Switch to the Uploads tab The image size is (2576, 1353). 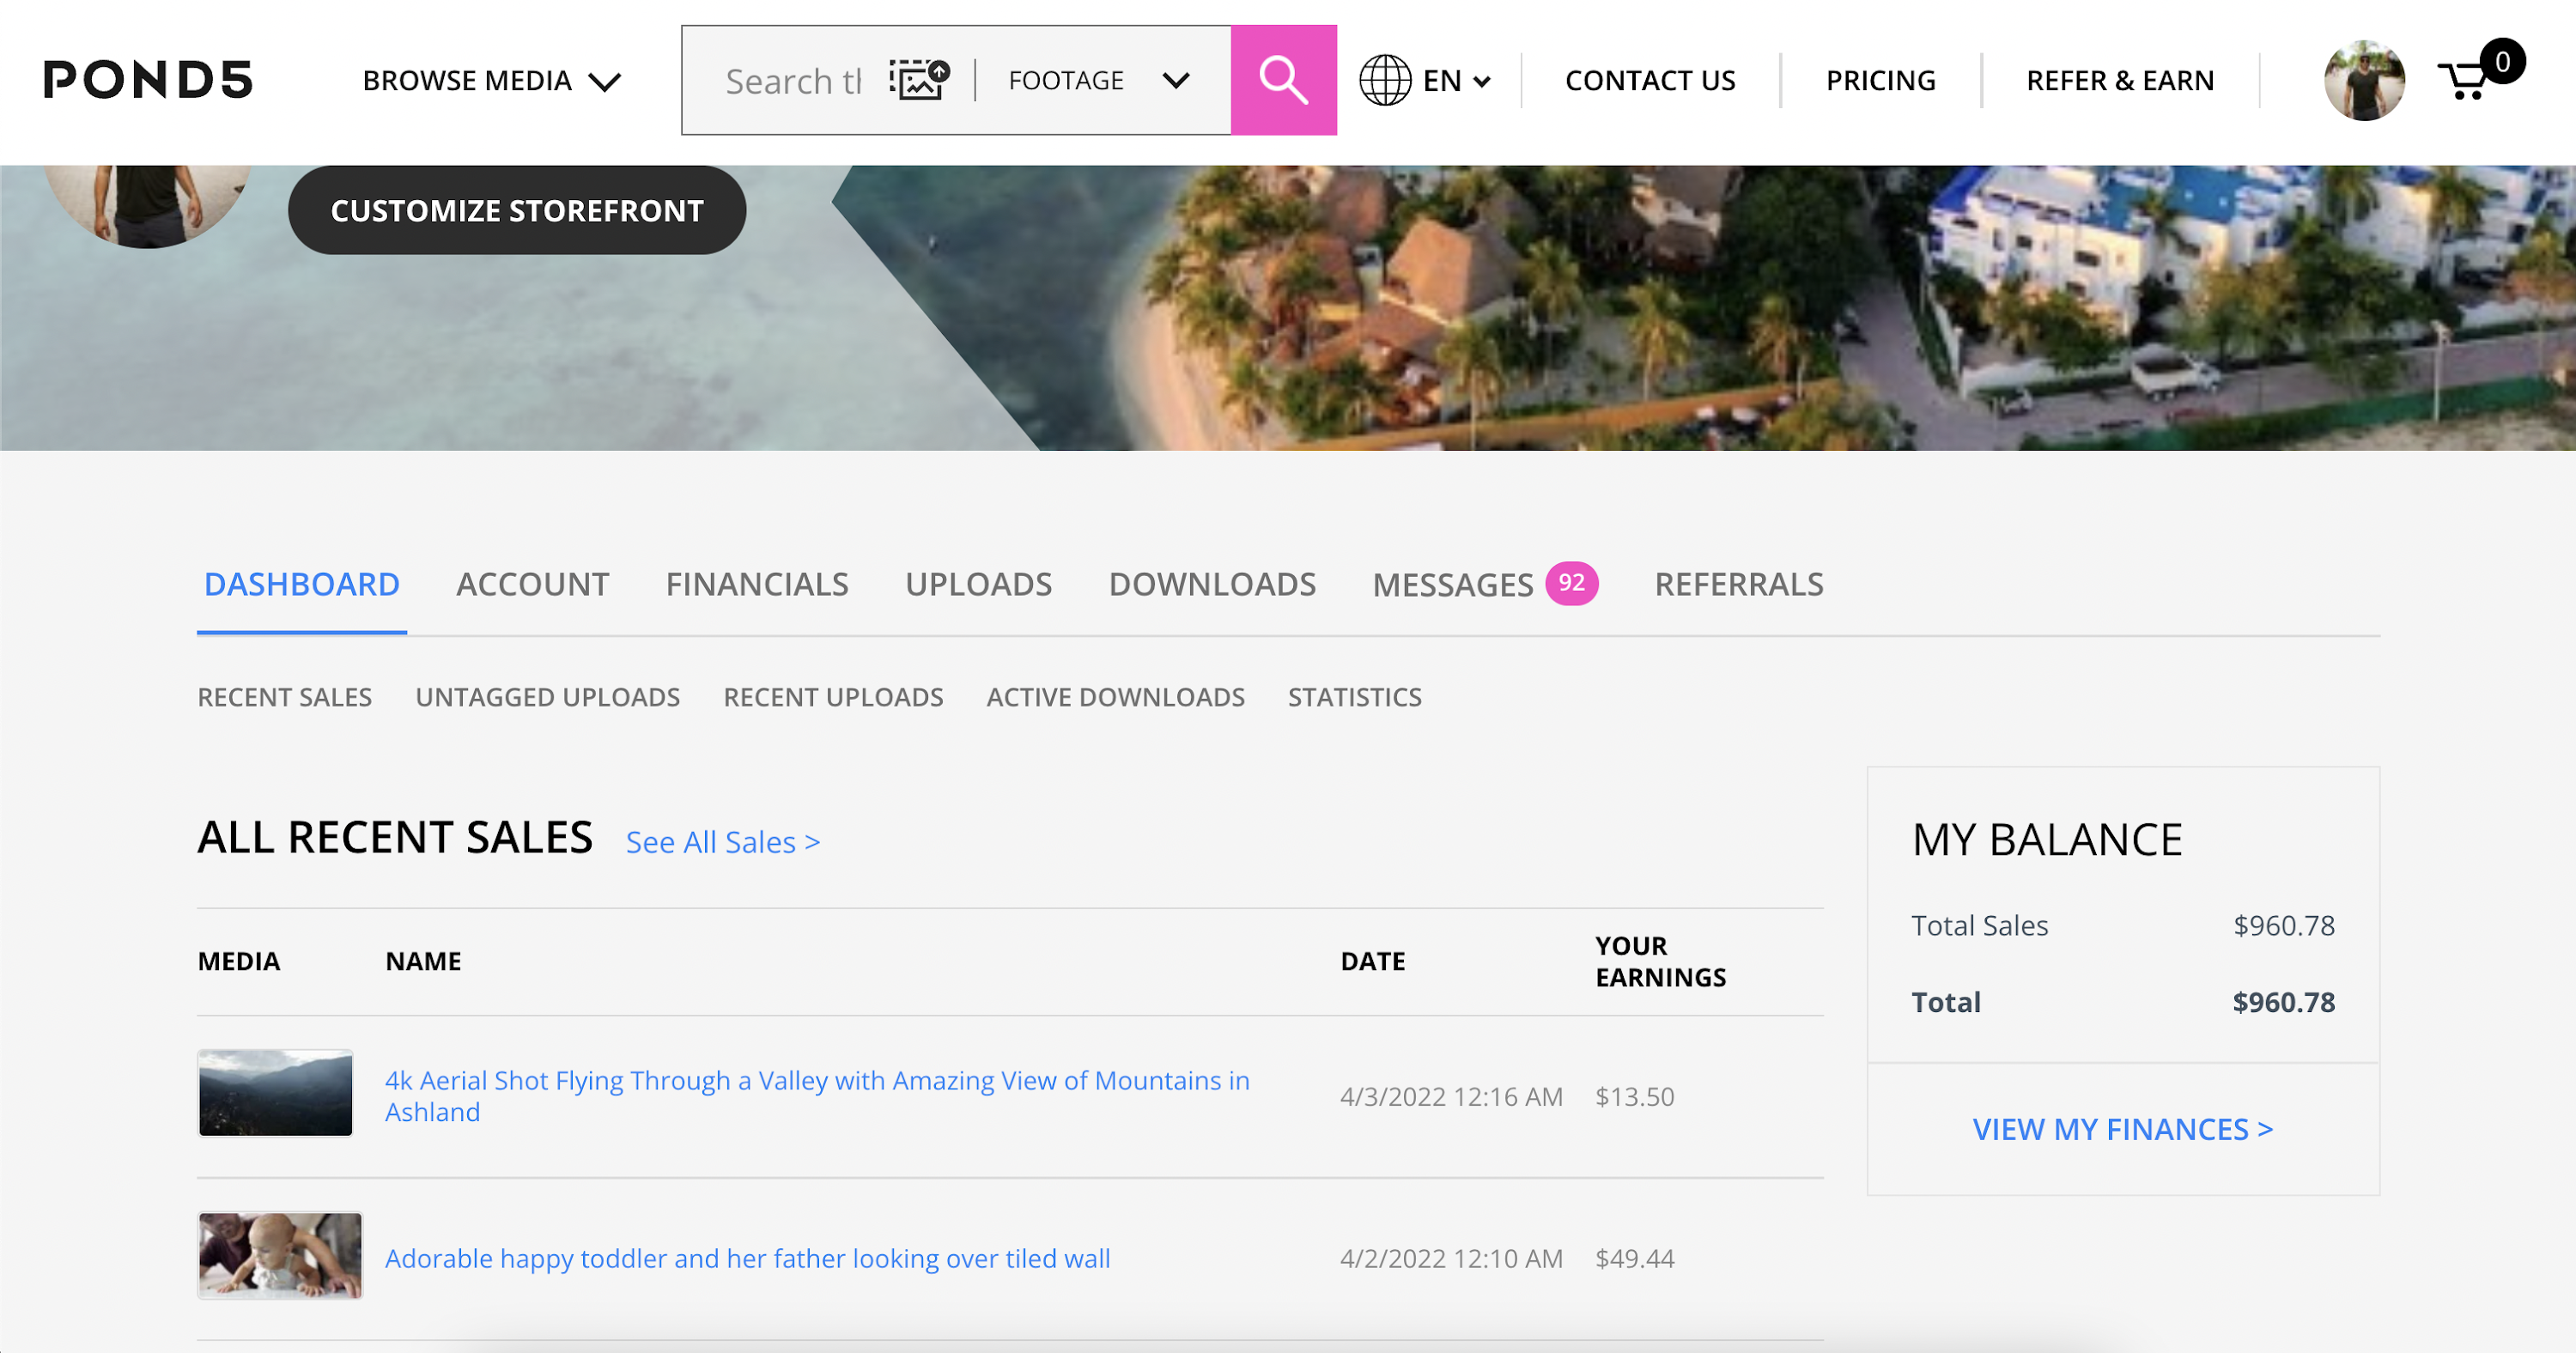pos(978,584)
